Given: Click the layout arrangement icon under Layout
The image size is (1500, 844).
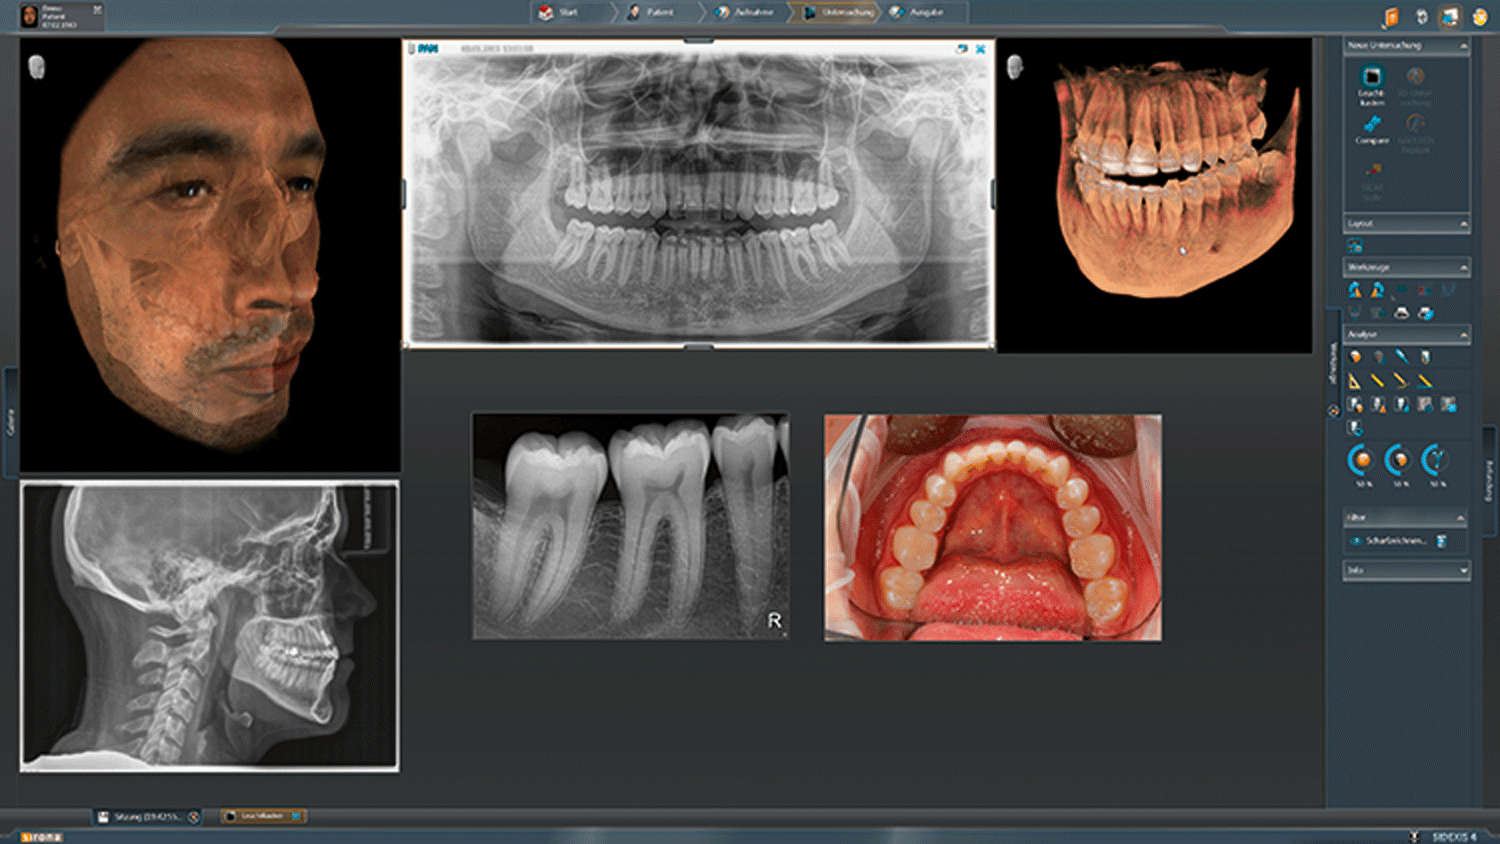Looking at the screenshot, I should 1355,246.
